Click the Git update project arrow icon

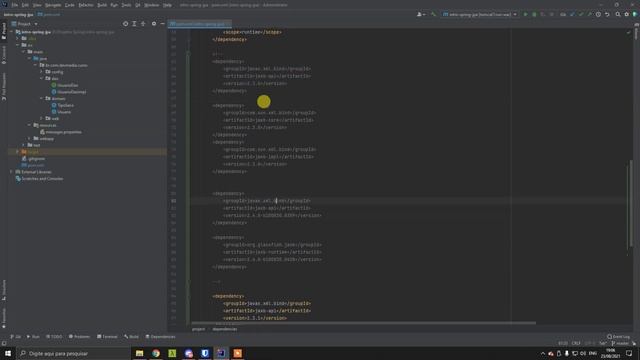point(572,14)
